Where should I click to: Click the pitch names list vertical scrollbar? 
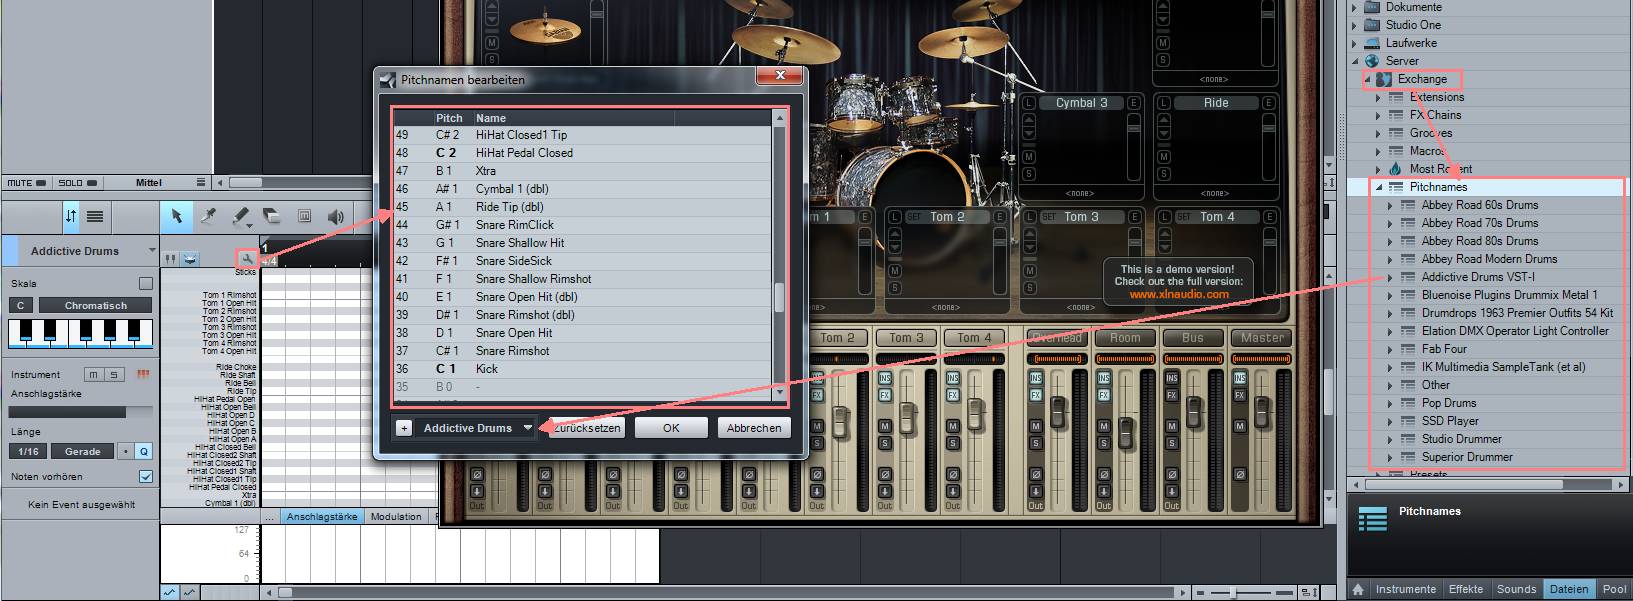tap(780, 256)
